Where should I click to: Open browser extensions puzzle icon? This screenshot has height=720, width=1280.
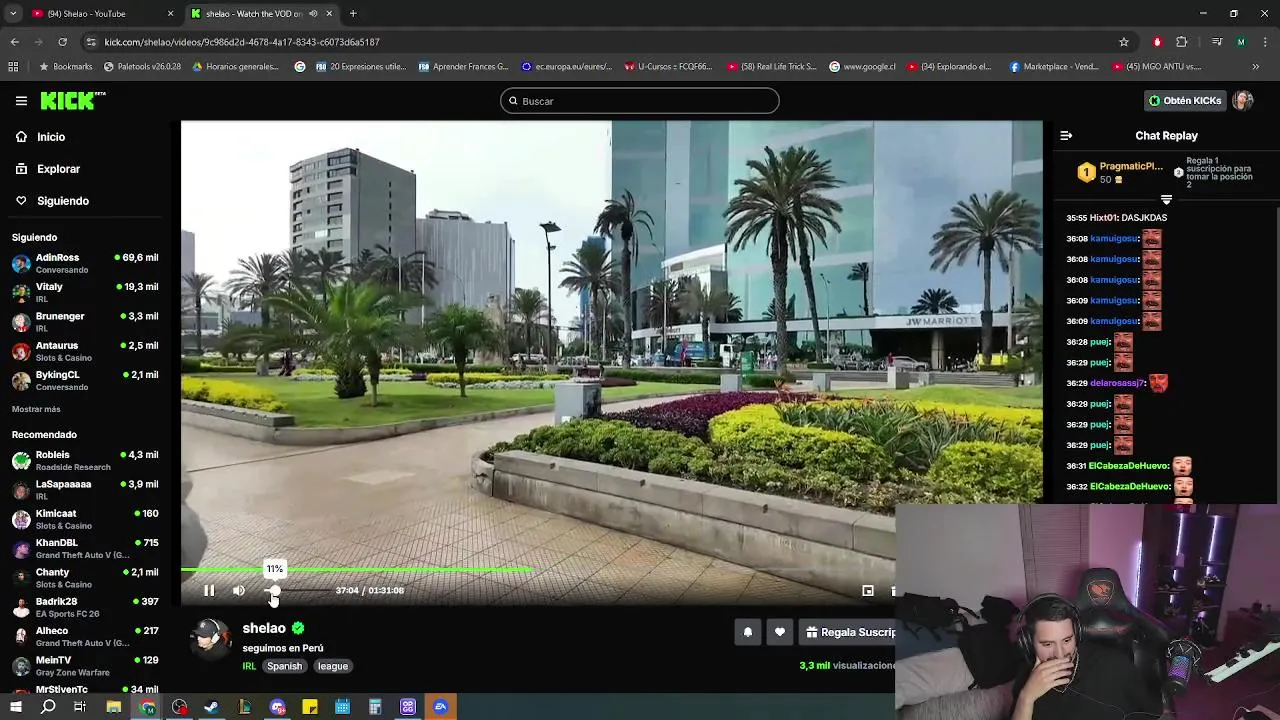pyautogui.click(x=1182, y=42)
